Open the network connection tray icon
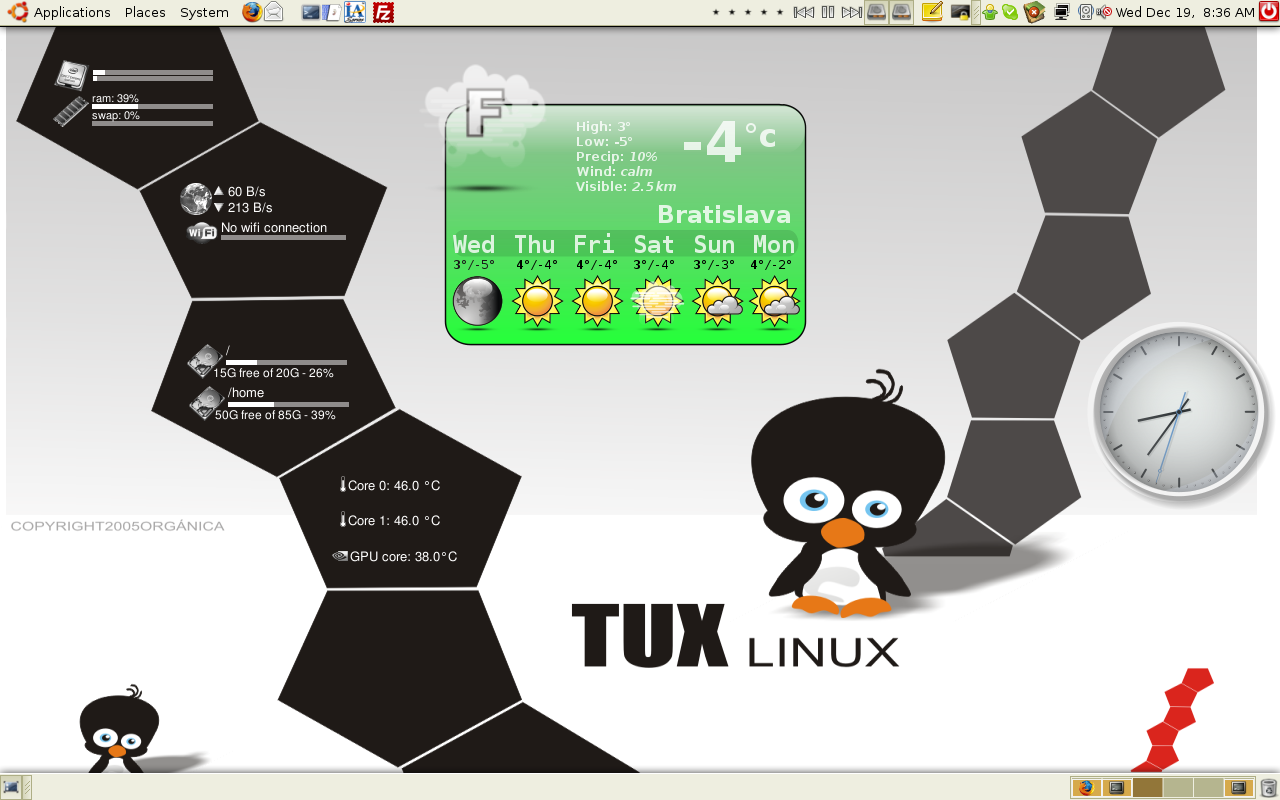Viewport: 1280px width, 800px height. (x=1061, y=12)
